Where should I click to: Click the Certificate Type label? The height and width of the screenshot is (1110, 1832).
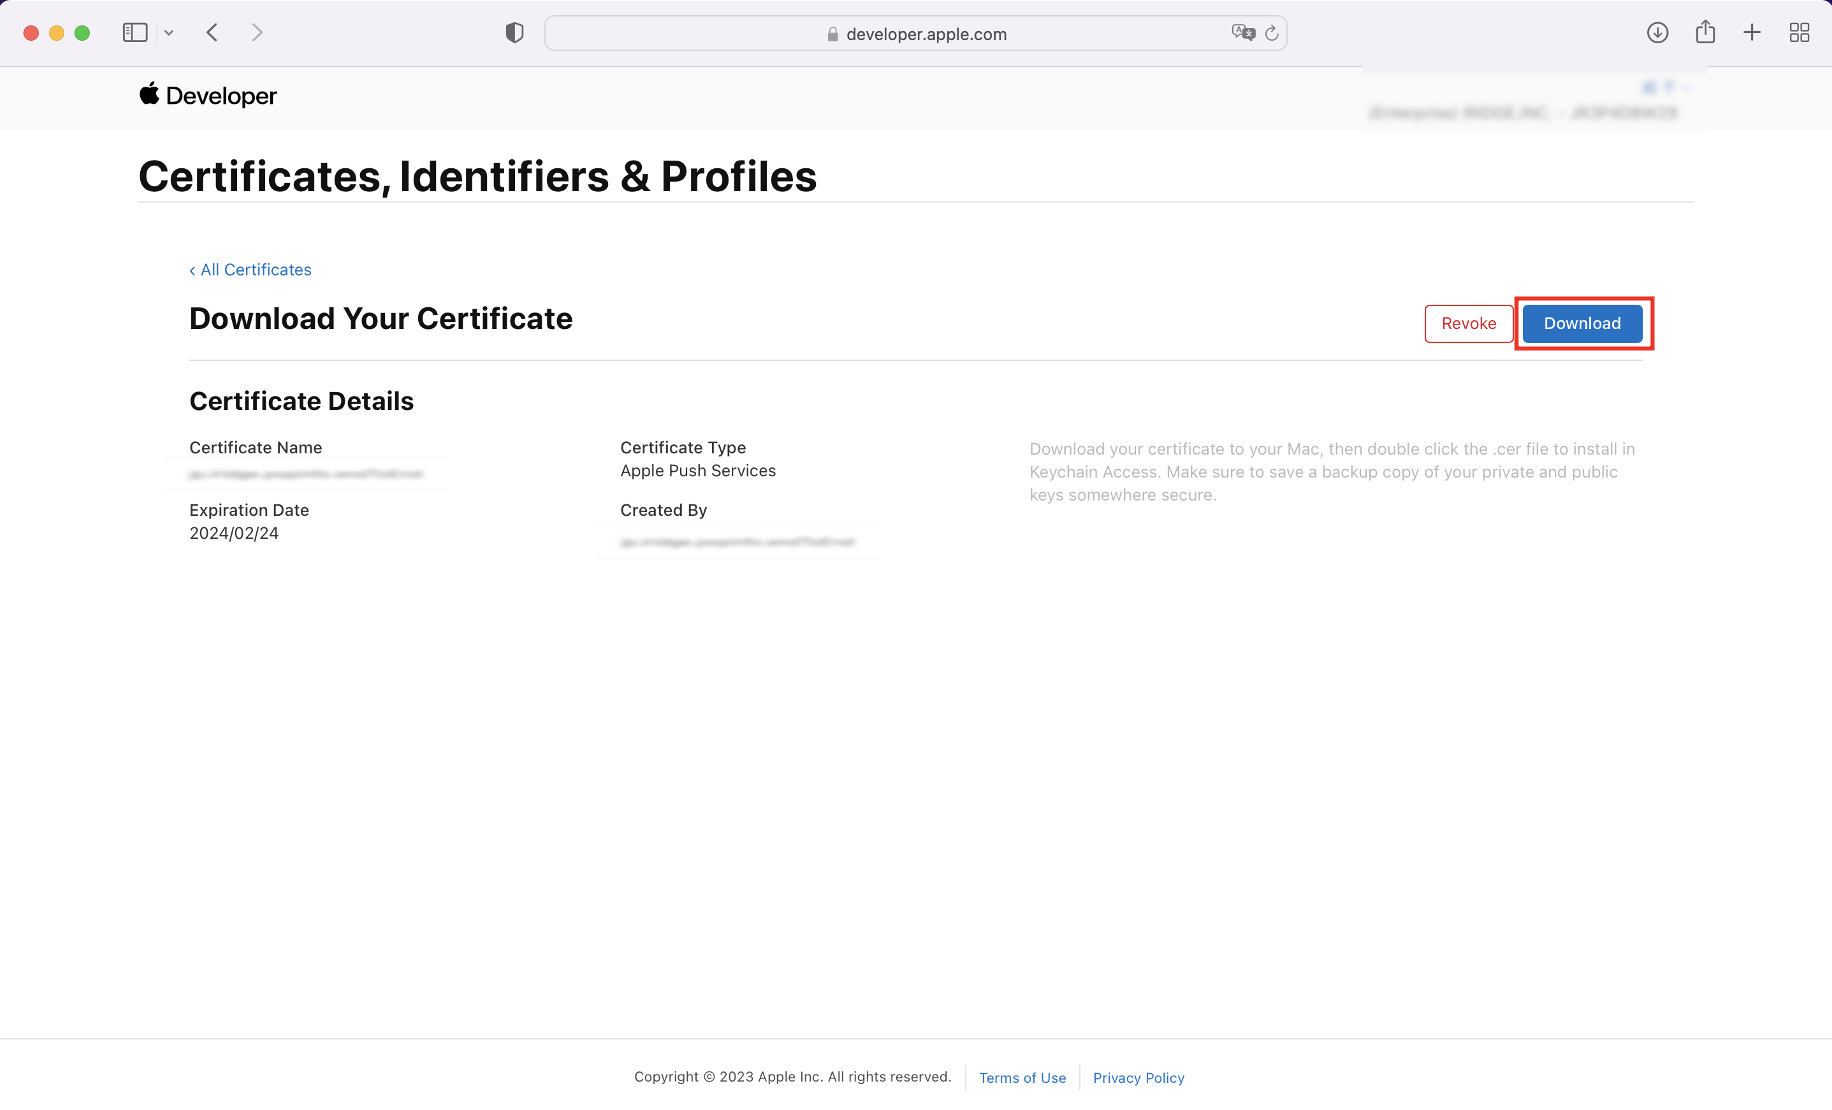pyautogui.click(x=683, y=448)
